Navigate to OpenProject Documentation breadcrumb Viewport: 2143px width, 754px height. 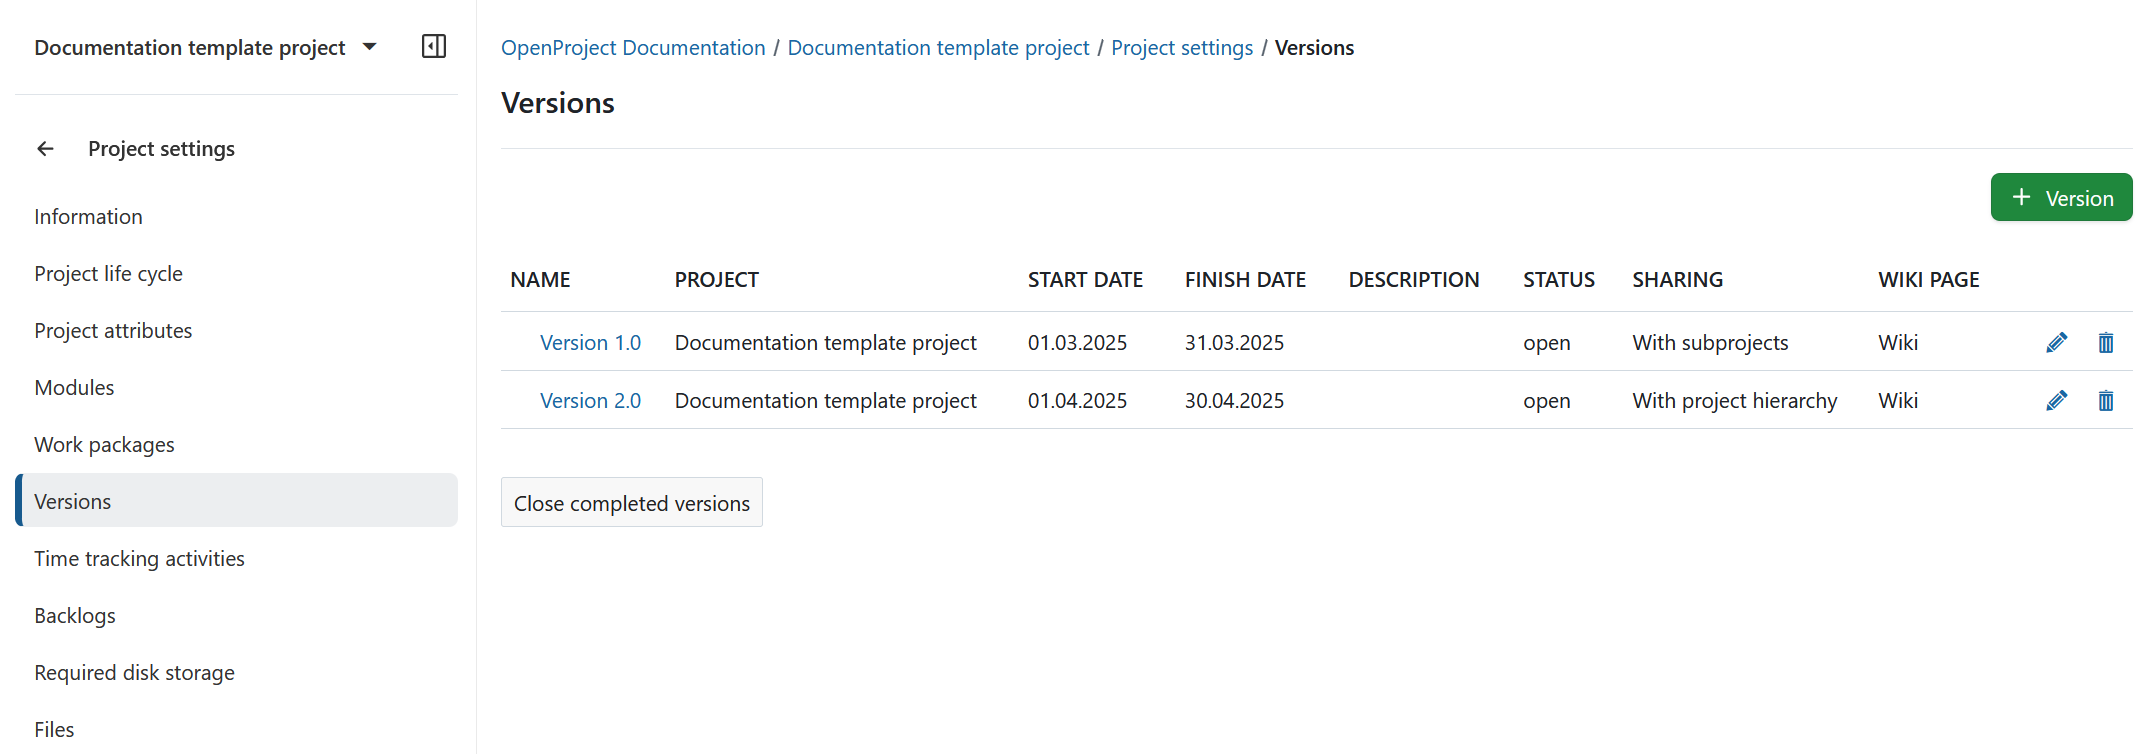(632, 48)
